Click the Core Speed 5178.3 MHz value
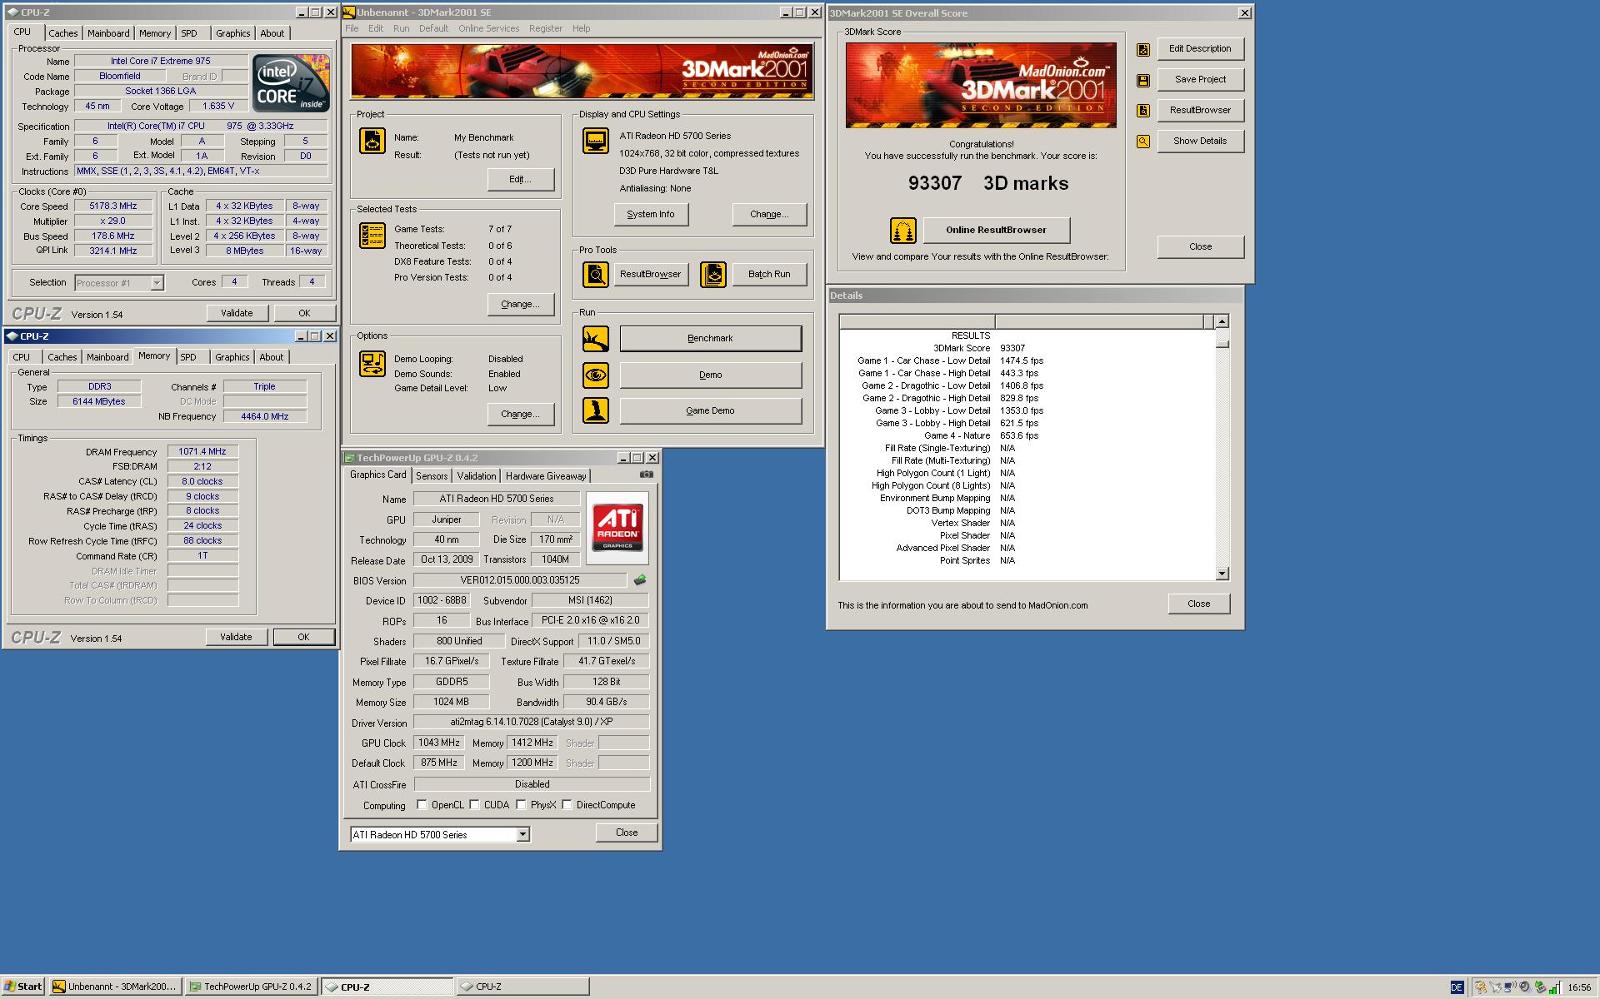This screenshot has width=1600, height=999. (x=113, y=206)
